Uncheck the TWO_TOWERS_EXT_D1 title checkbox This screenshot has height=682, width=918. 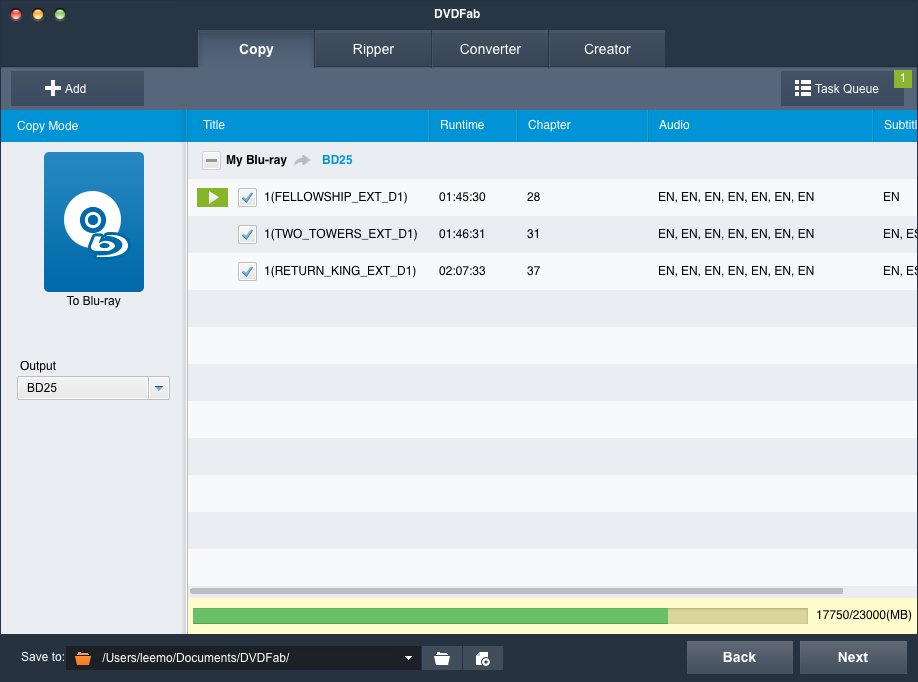(247, 234)
